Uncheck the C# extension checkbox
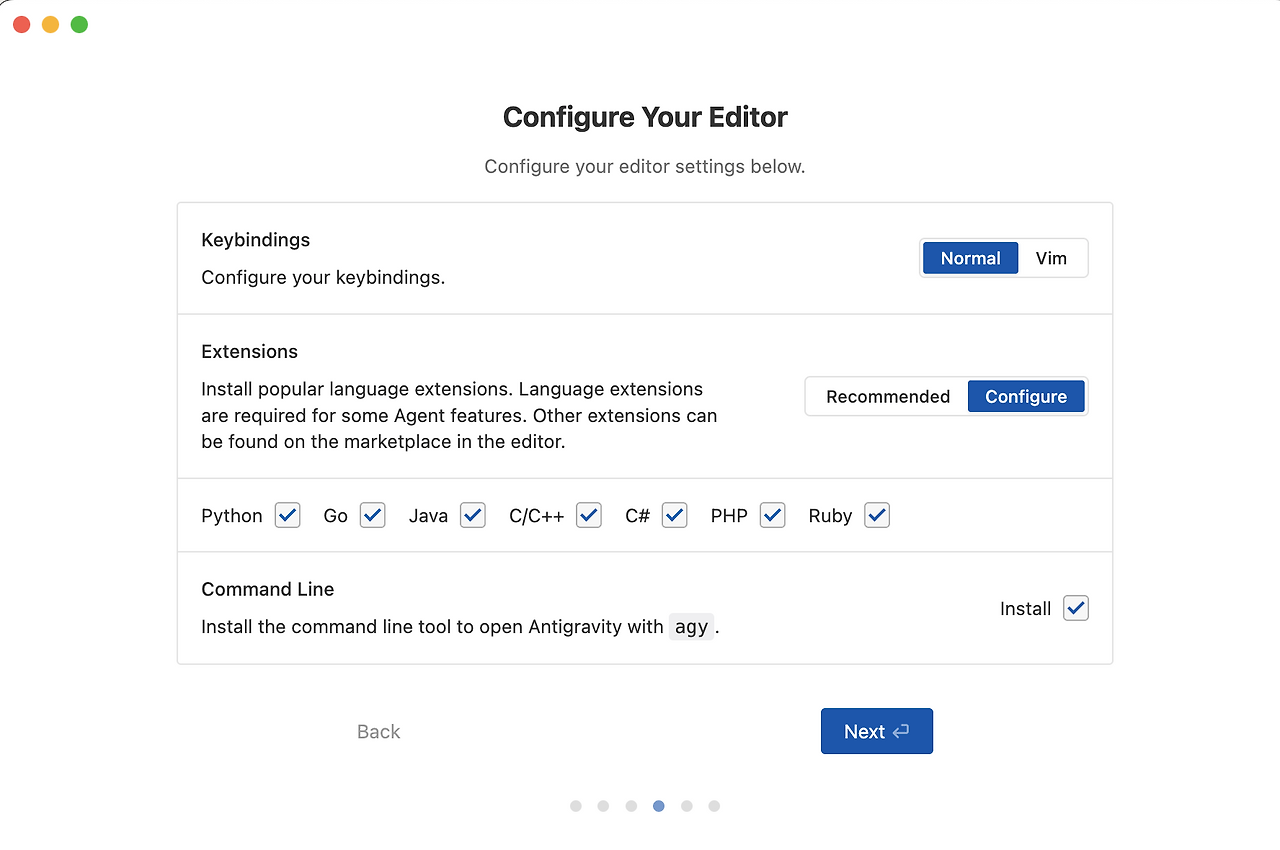The width and height of the screenshot is (1280, 850). (675, 515)
